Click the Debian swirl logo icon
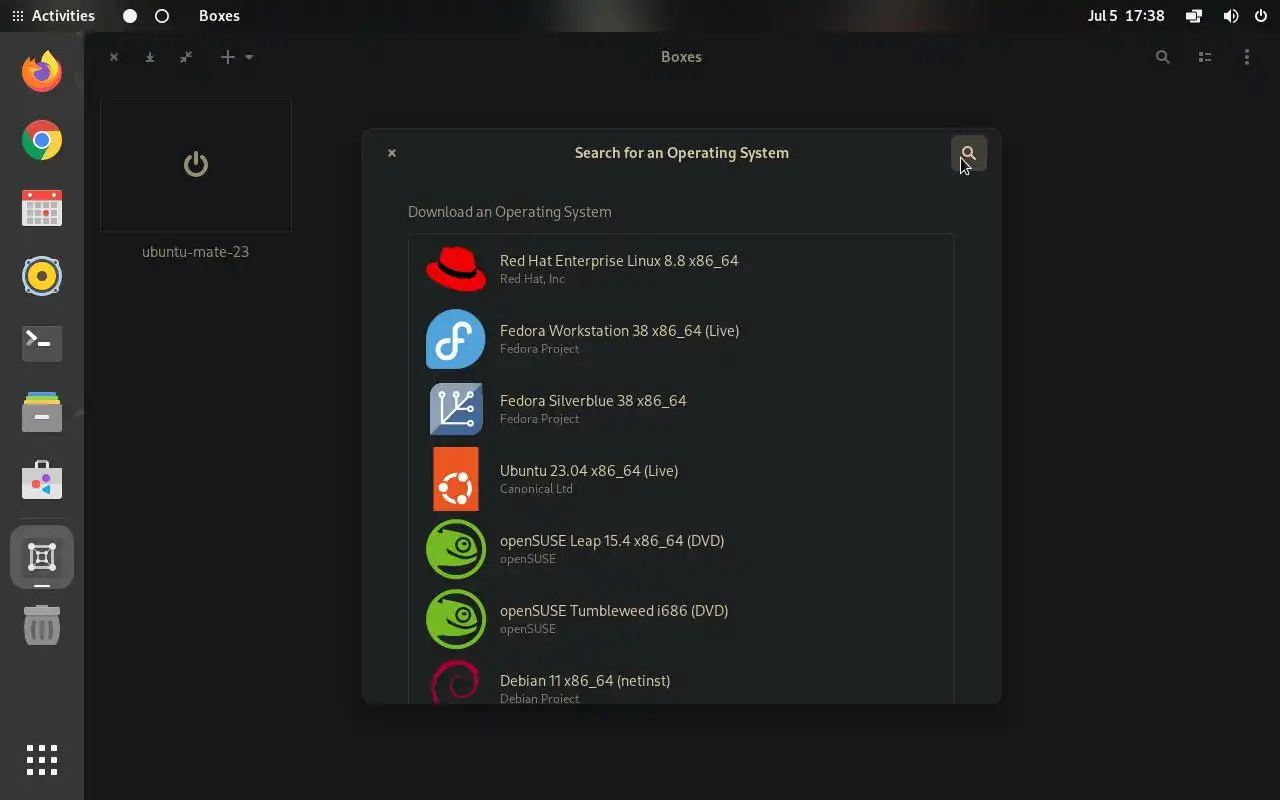The image size is (1280, 800). coord(456,682)
